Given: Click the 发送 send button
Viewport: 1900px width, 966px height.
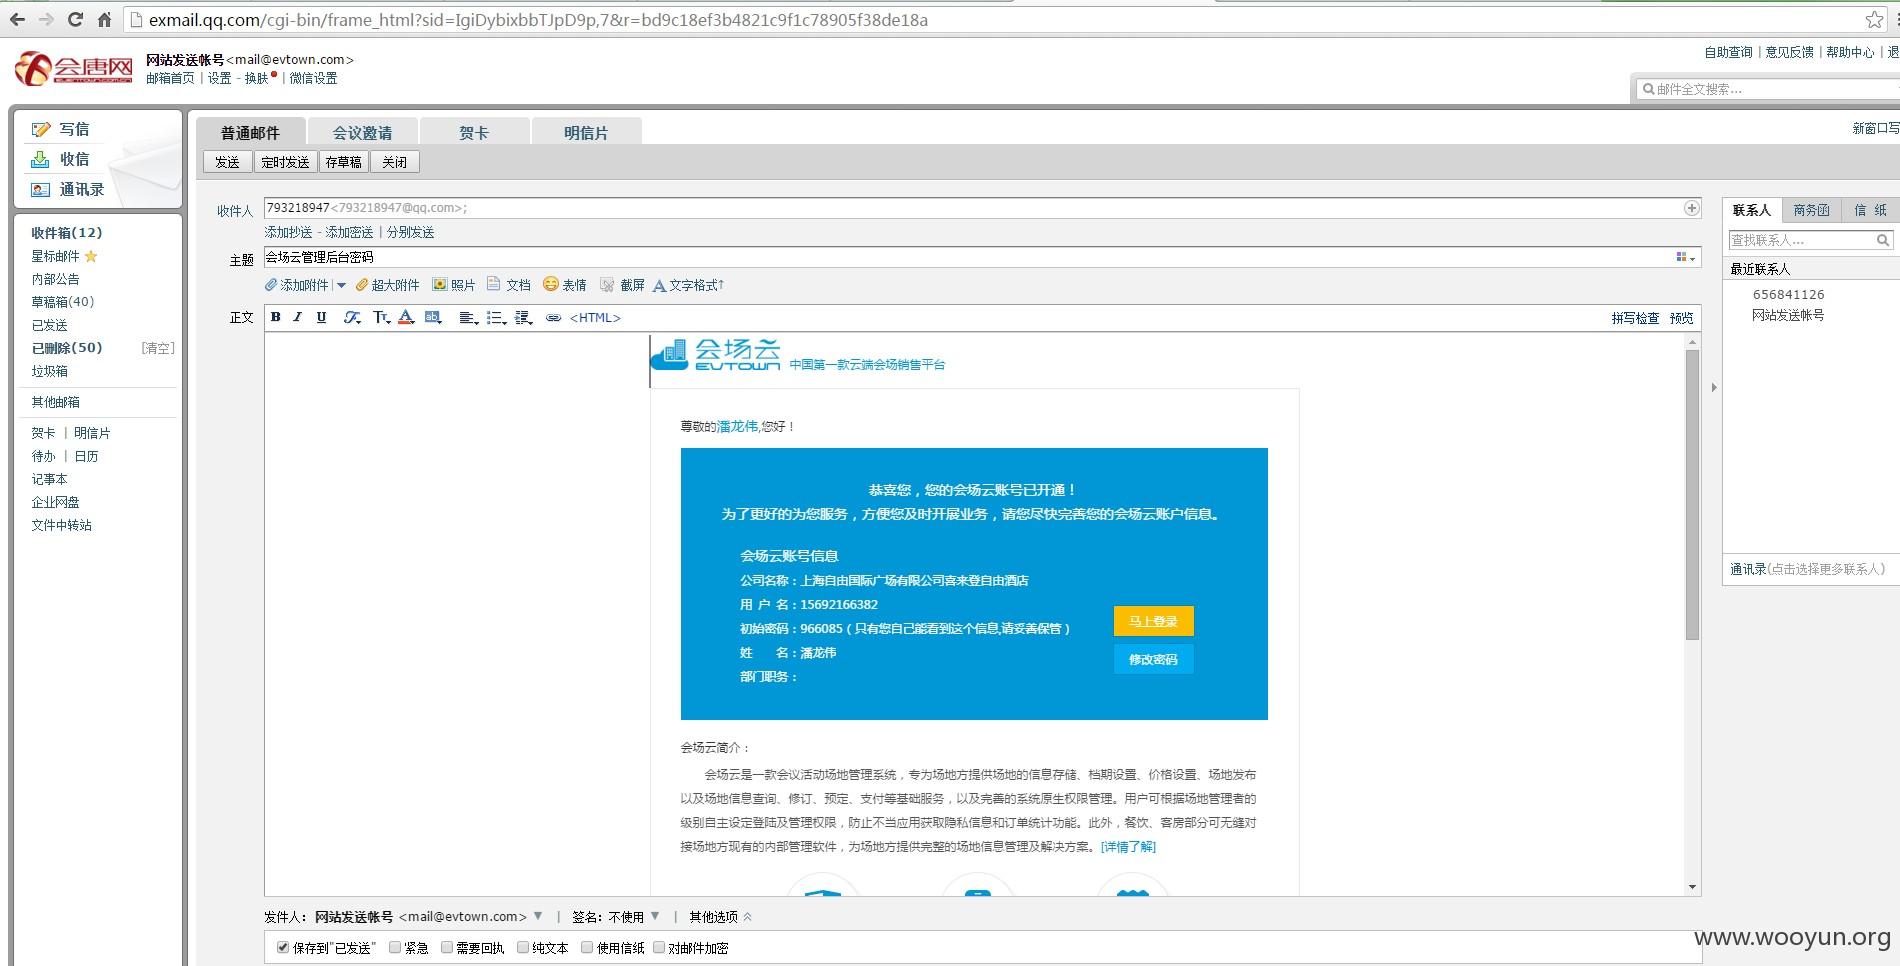Looking at the screenshot, I should click(x=228, y=162).
